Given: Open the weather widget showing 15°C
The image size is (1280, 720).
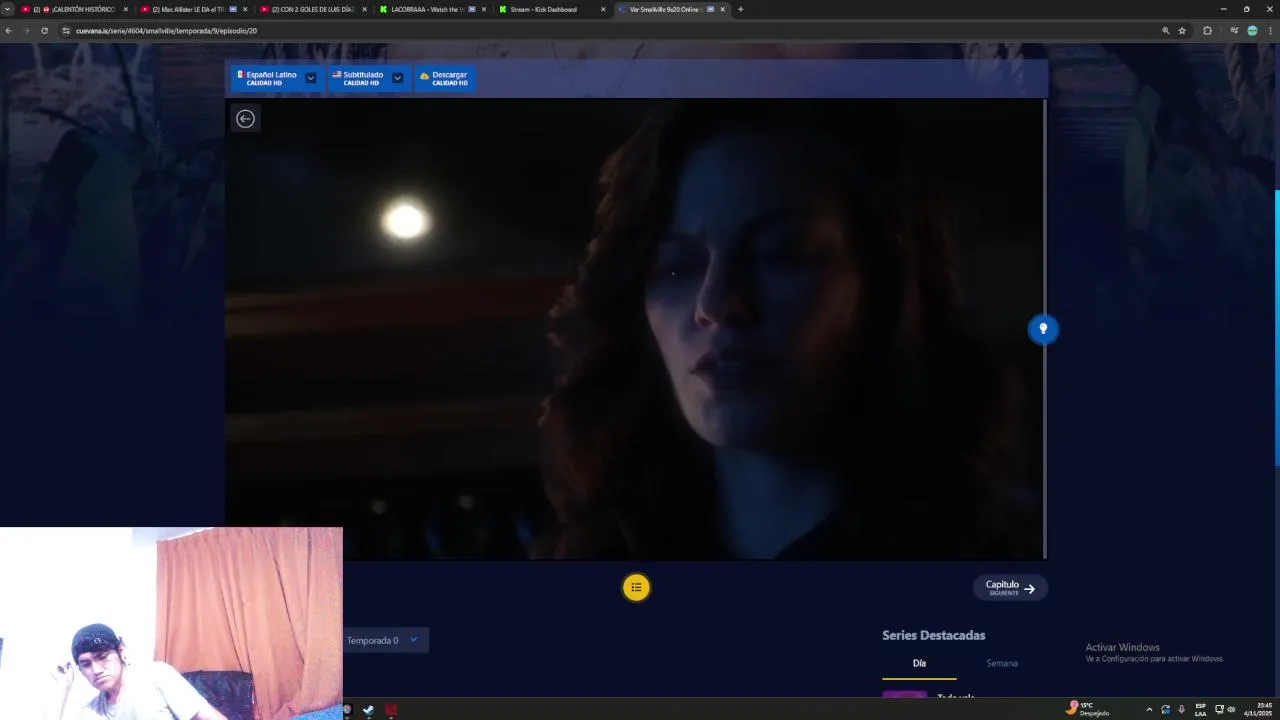Looking at the screenshot, I should [1088, 709].
